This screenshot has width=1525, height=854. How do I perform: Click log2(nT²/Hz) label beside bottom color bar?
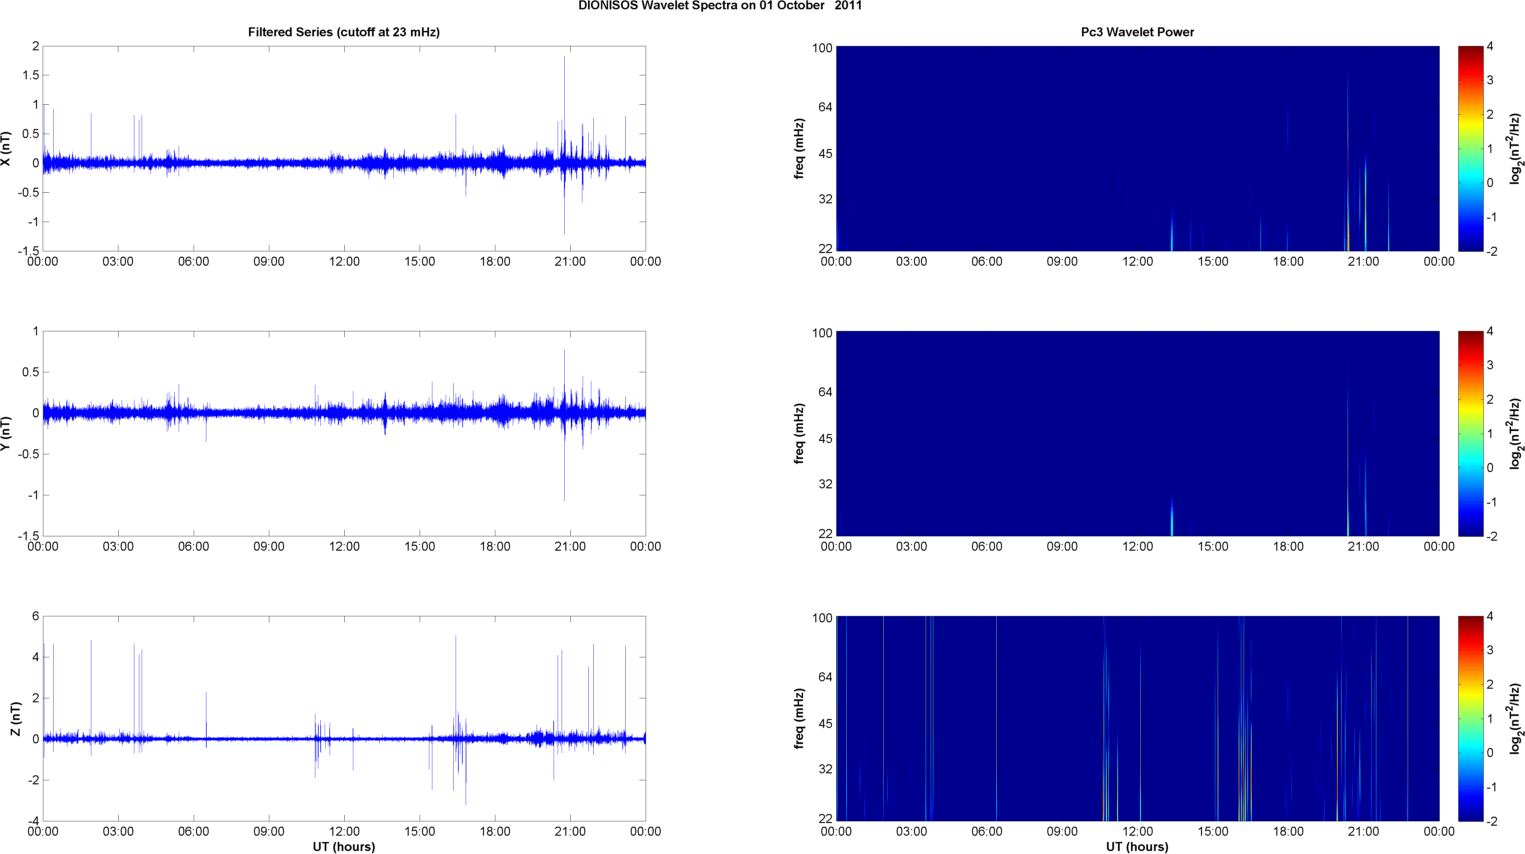pyautogui.click(x=1515, y=718)
